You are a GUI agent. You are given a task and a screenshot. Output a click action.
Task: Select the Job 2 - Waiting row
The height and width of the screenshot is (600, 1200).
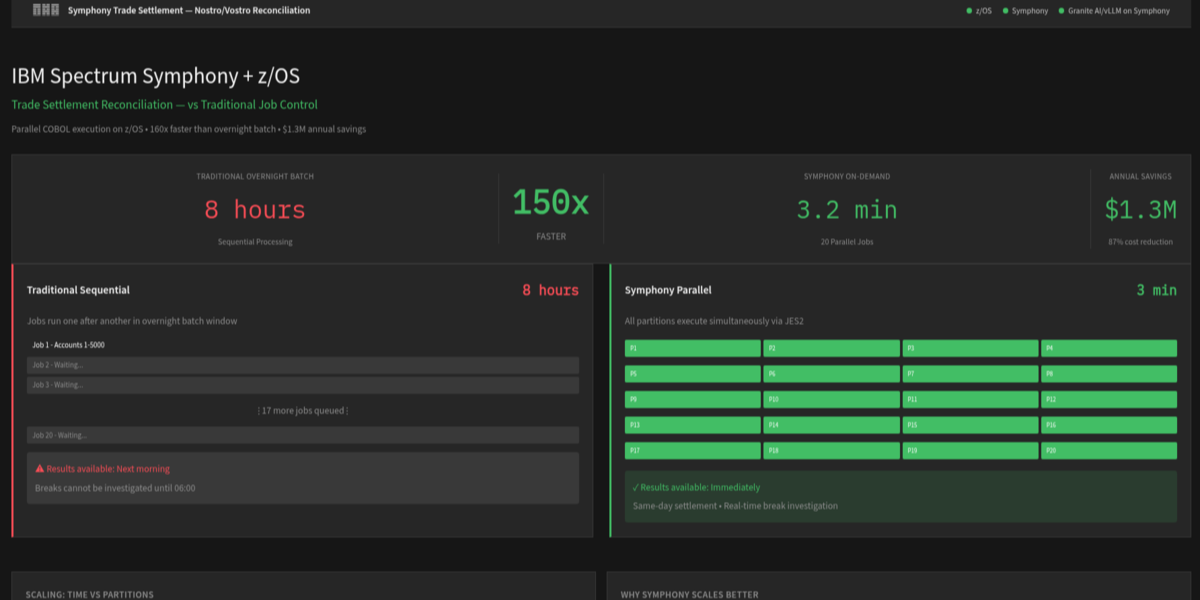pyautogui.click(x=302, y=365)
